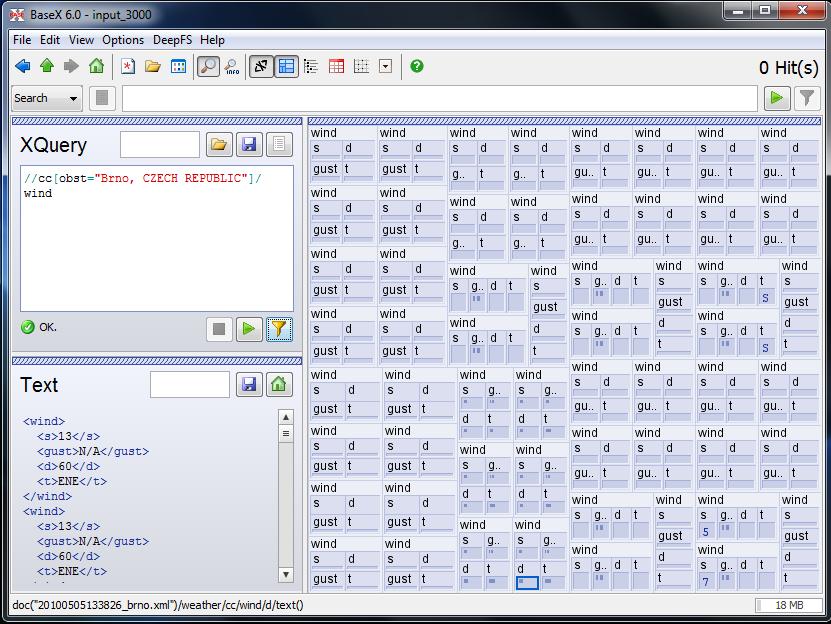Show the red Table view
The image size is (831, 624).
coord(337,66)
